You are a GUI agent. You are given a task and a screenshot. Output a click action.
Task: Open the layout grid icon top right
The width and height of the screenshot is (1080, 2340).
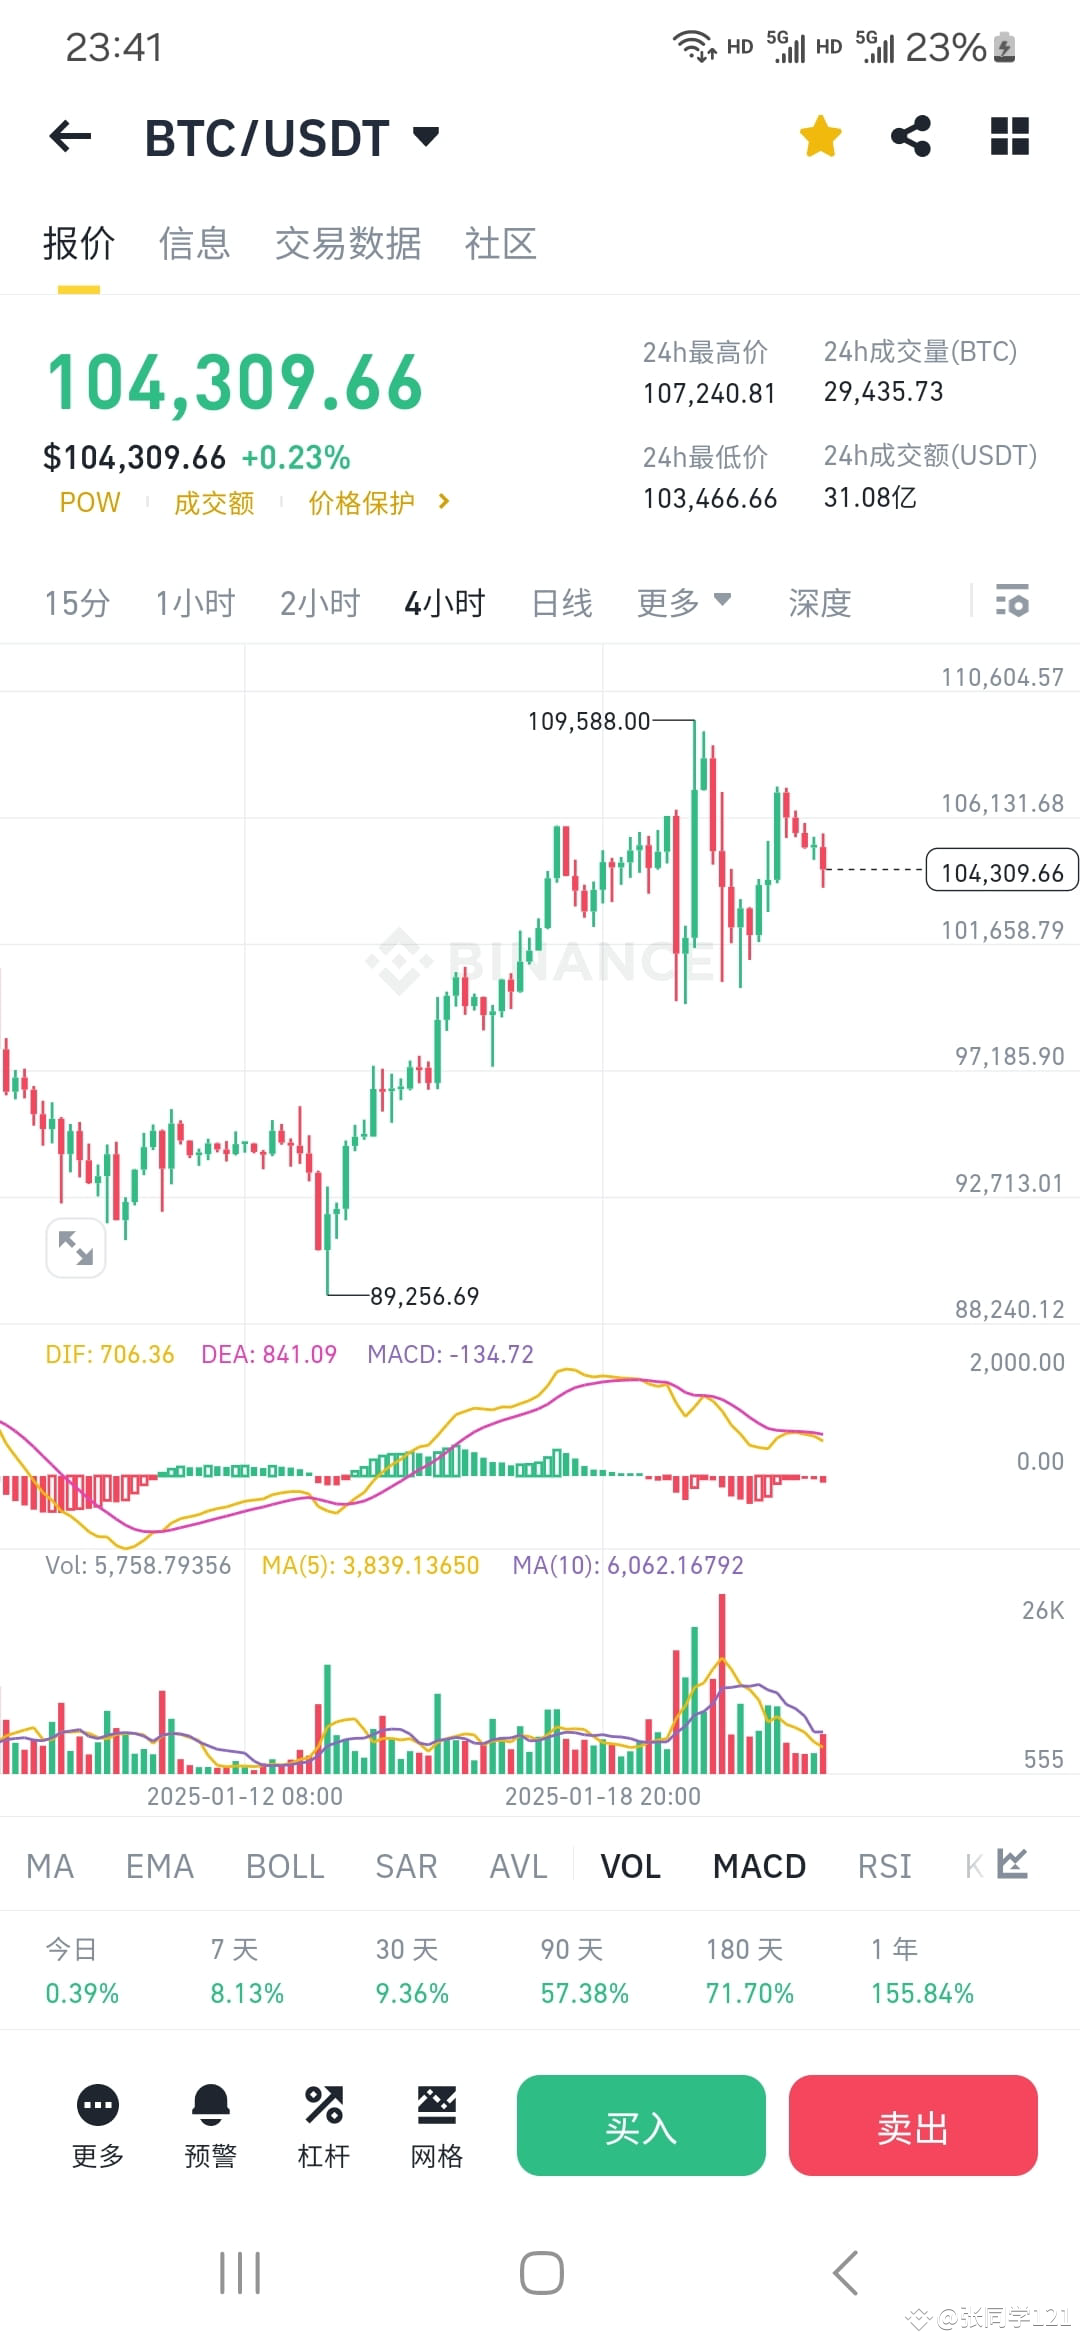pos(1009,137)
